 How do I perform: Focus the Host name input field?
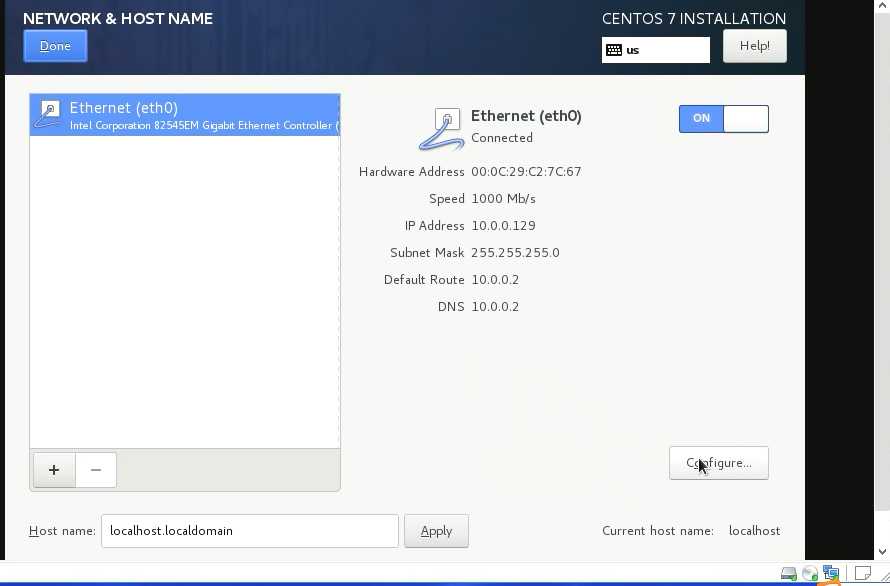click(250, 531)
